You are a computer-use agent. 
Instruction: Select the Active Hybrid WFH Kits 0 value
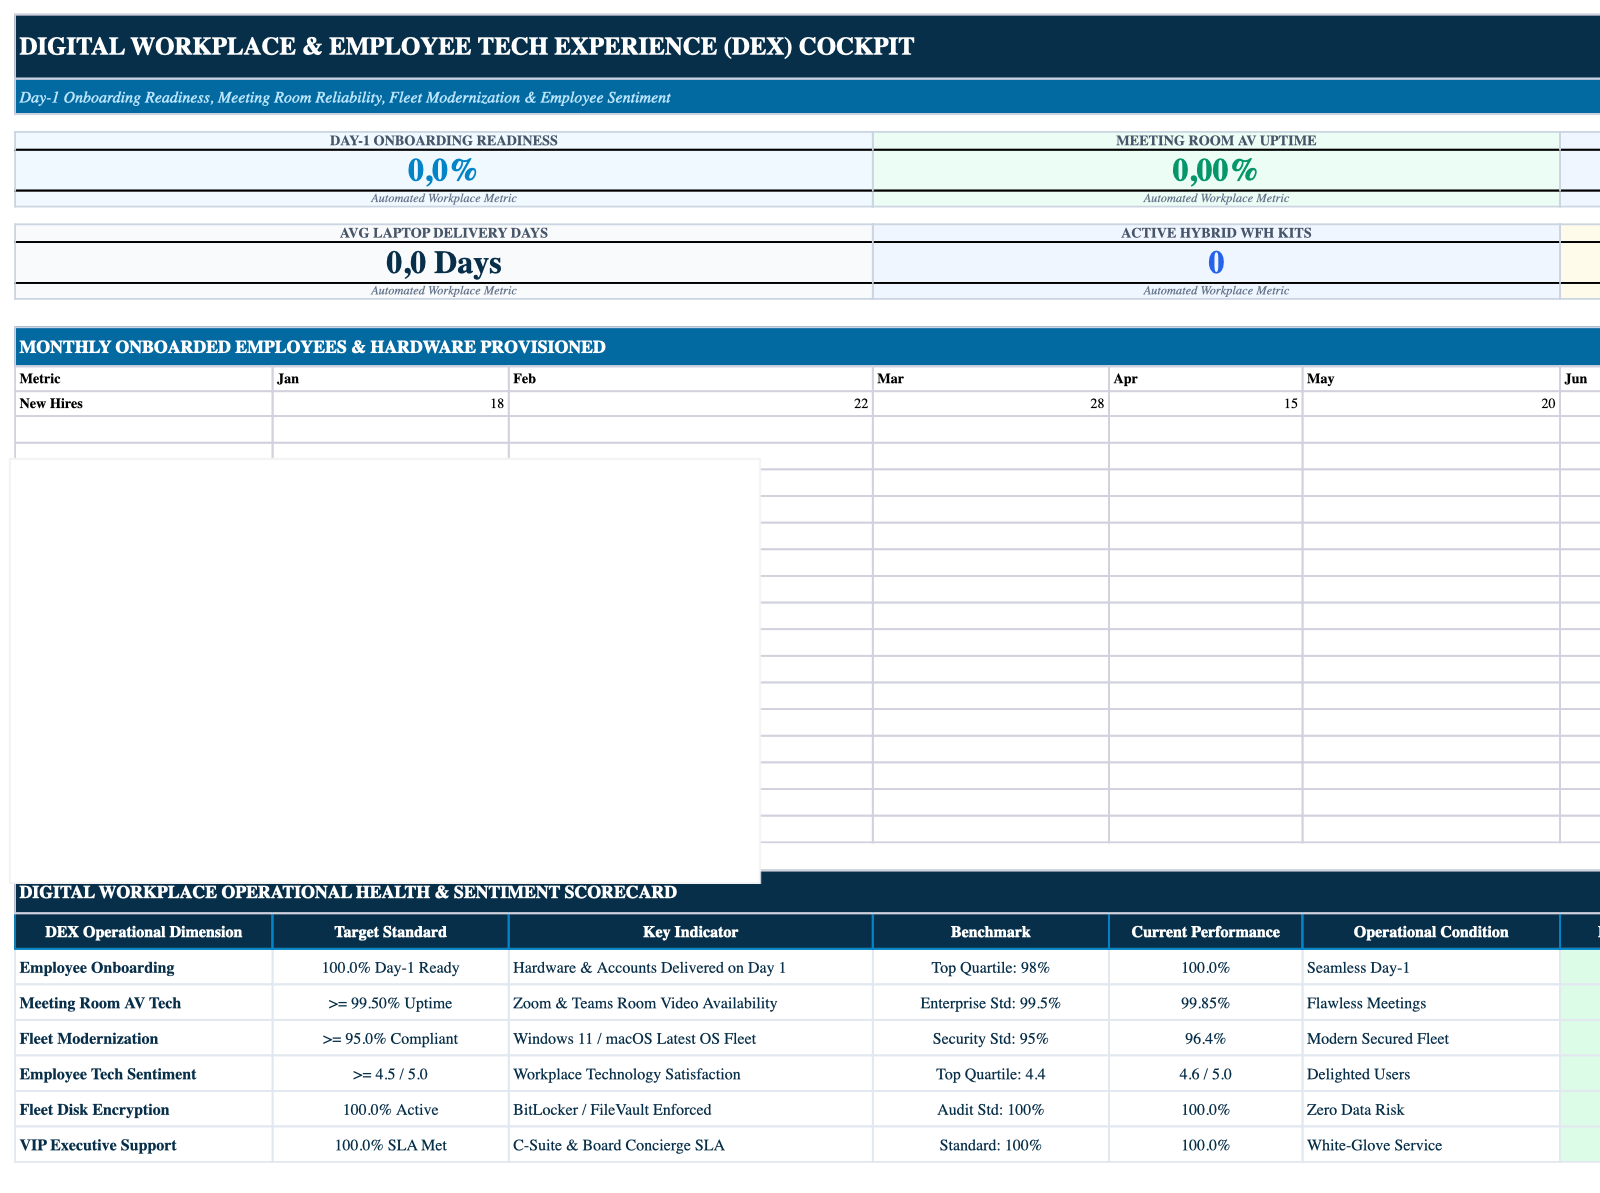(1216, 262)
